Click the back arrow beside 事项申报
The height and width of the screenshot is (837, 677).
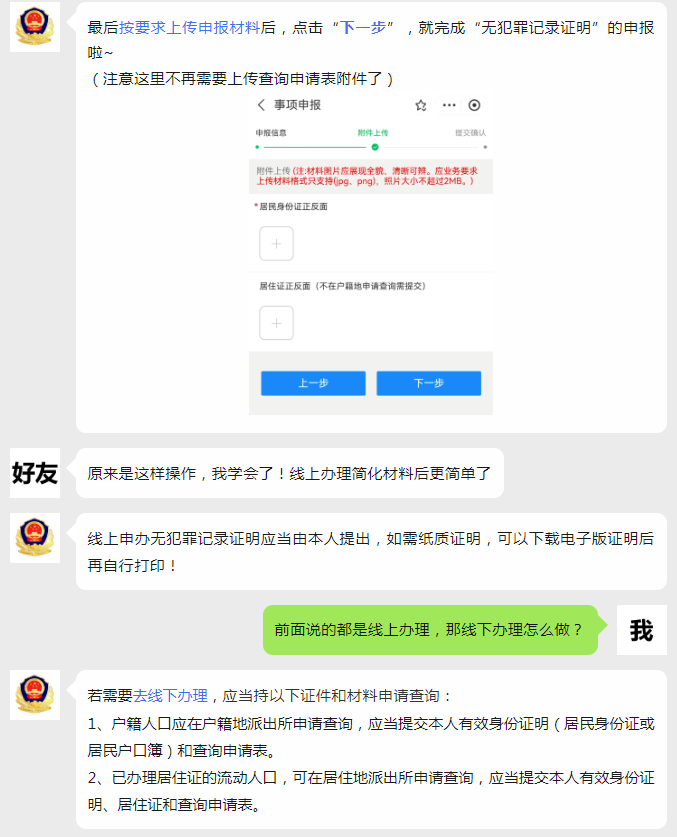261,105
